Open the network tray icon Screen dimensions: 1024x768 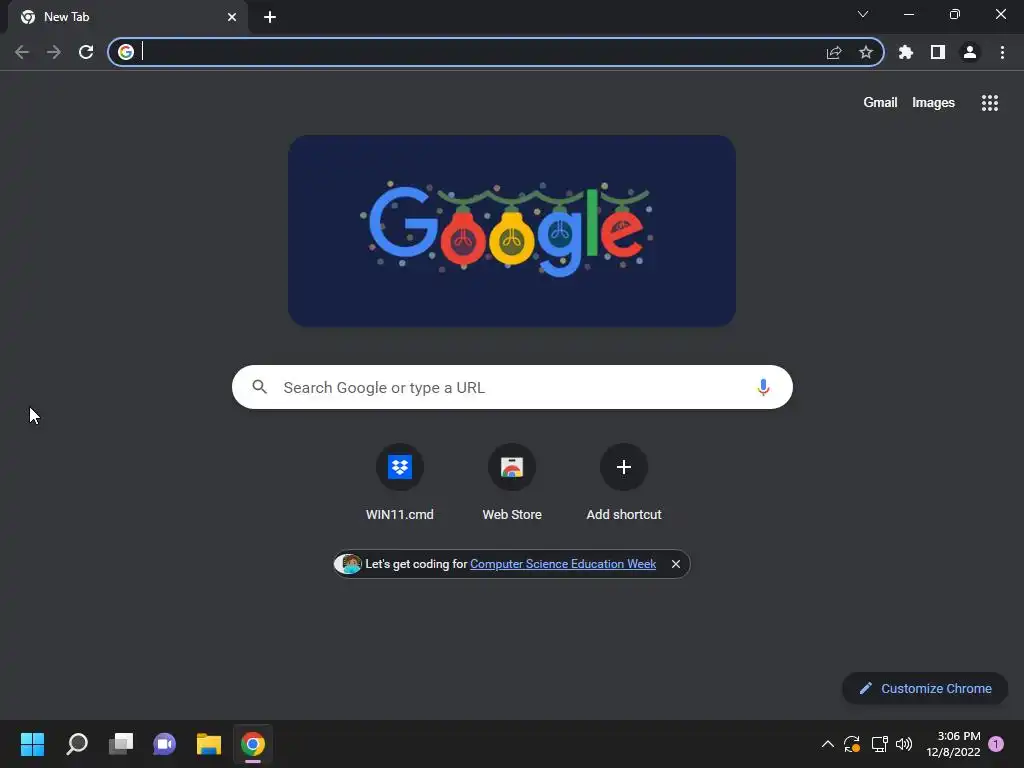(879, 744)
